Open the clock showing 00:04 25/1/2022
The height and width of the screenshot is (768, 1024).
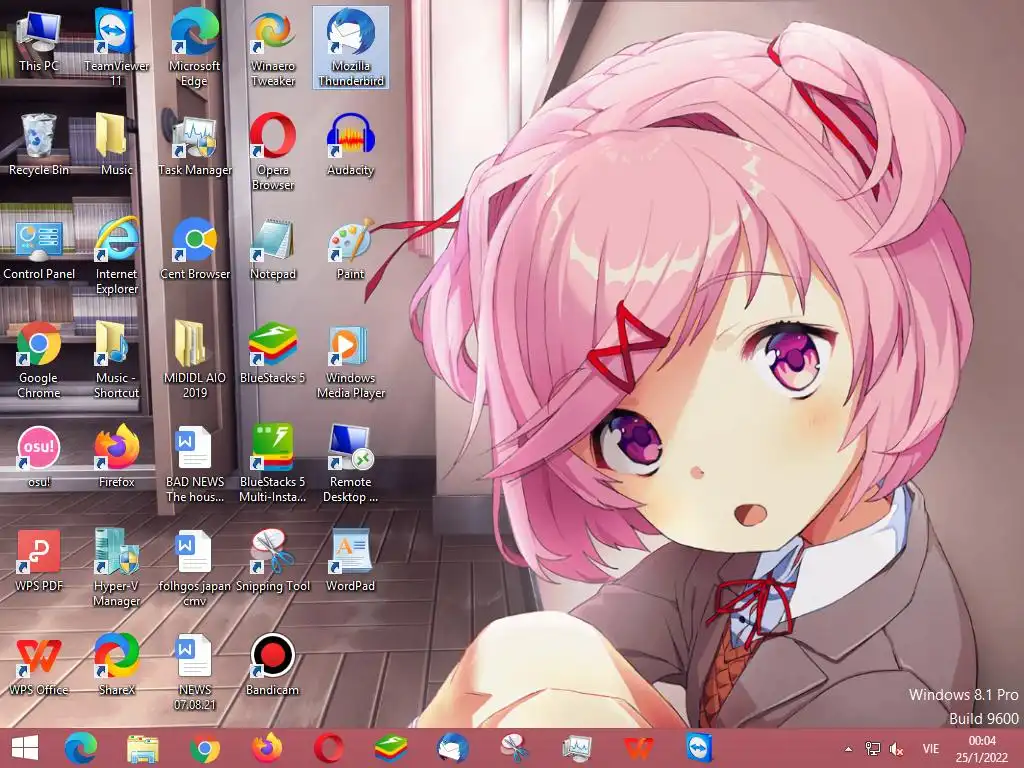(982, 749)
